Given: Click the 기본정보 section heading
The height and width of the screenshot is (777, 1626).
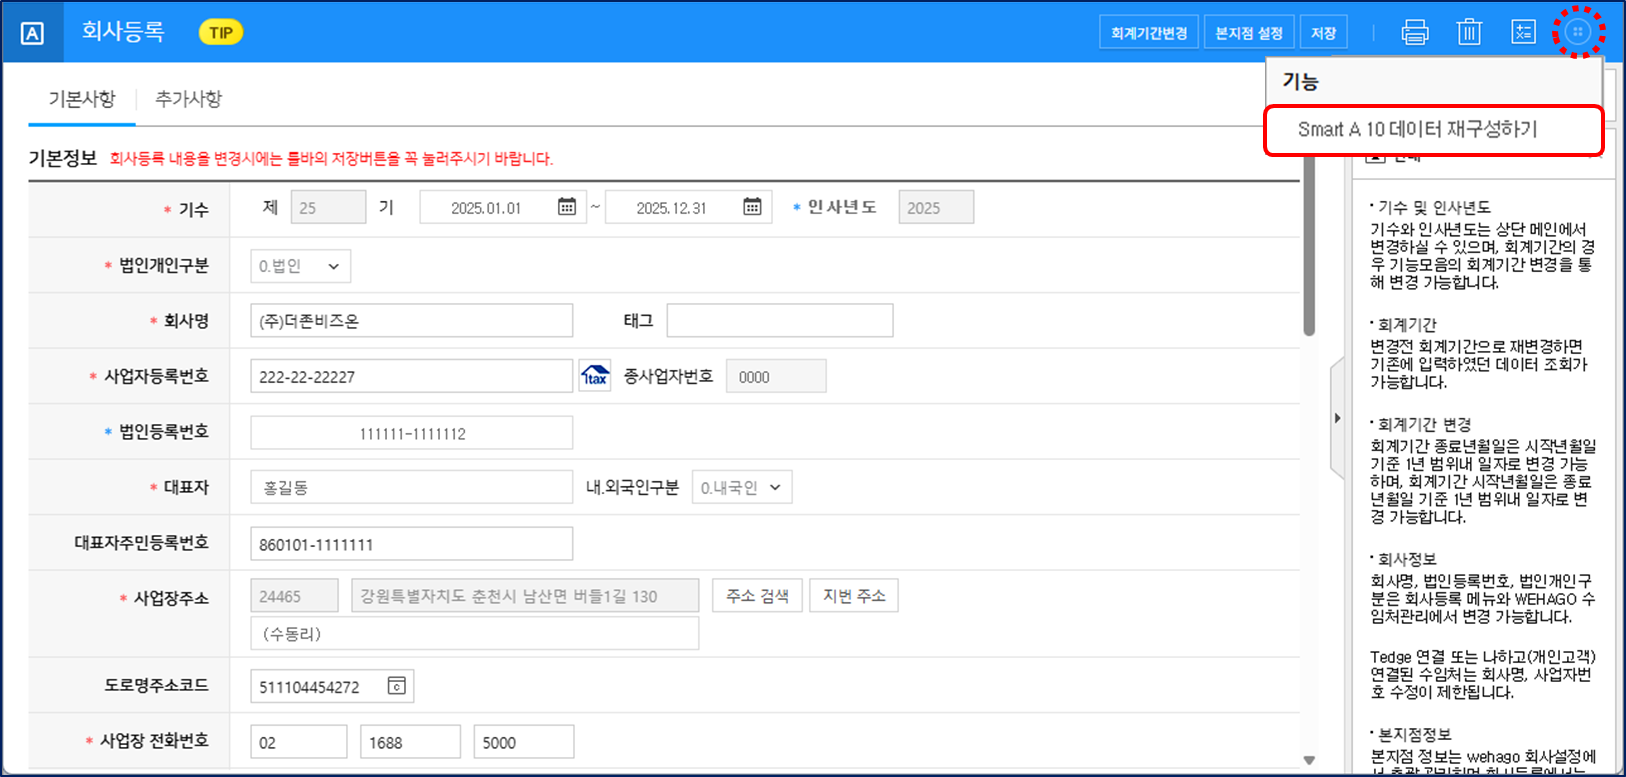Looking at the screenshot, I should tap(63, 158).
